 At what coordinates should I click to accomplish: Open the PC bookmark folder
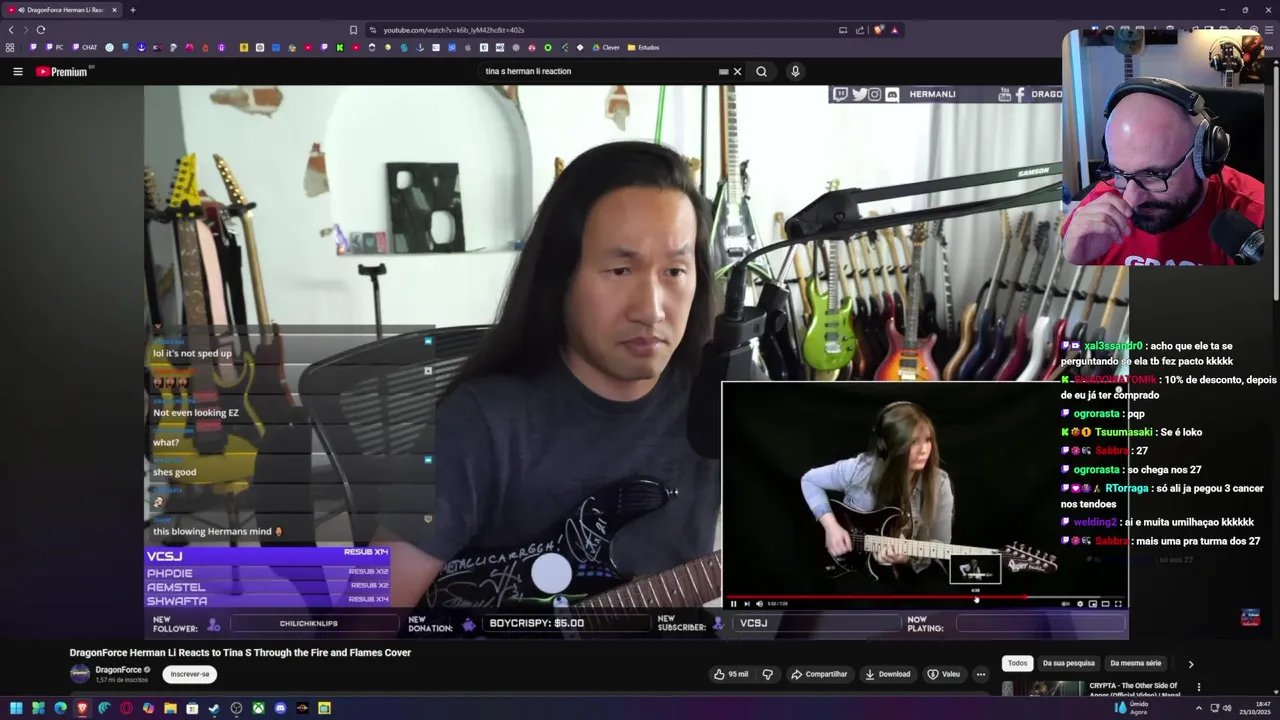[x=54, y=47]
